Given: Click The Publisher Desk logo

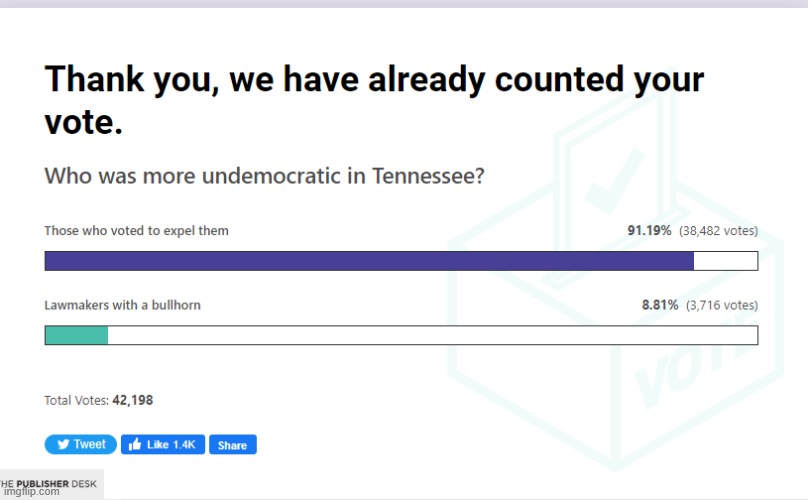Looking at the screenshot, I should 50,484.
